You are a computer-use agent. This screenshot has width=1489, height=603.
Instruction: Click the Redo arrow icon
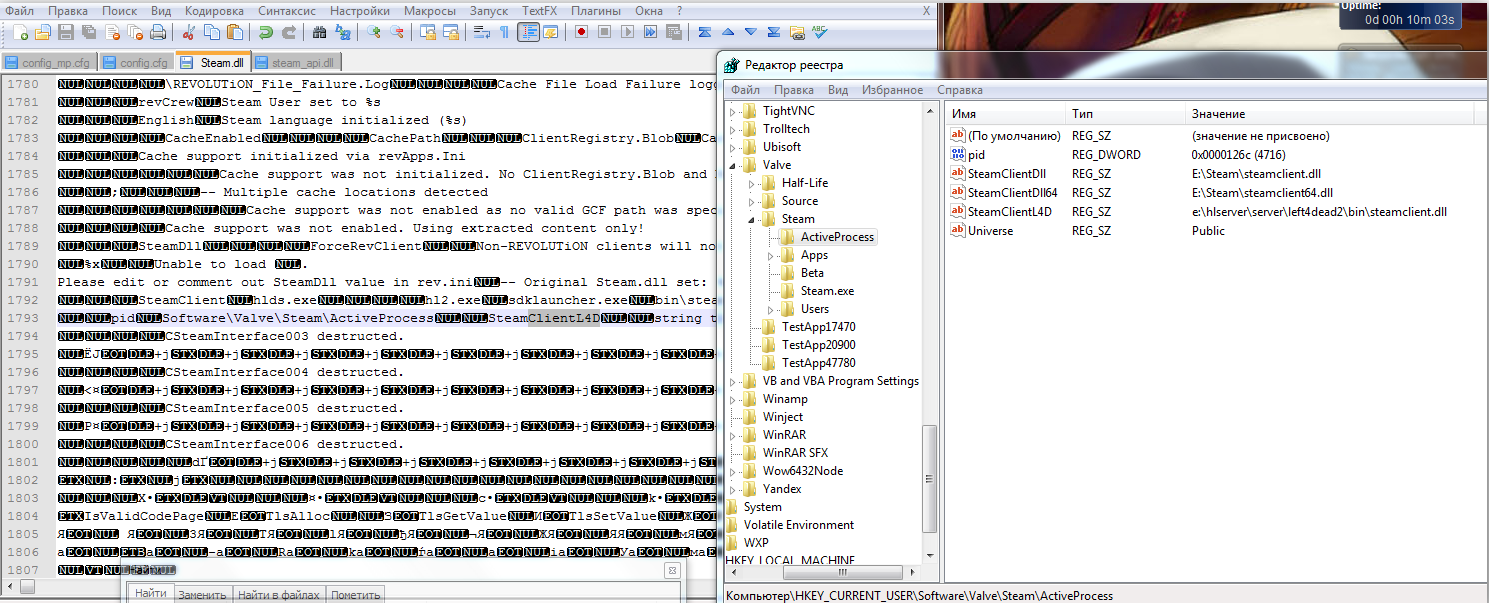tap(289, 32)
